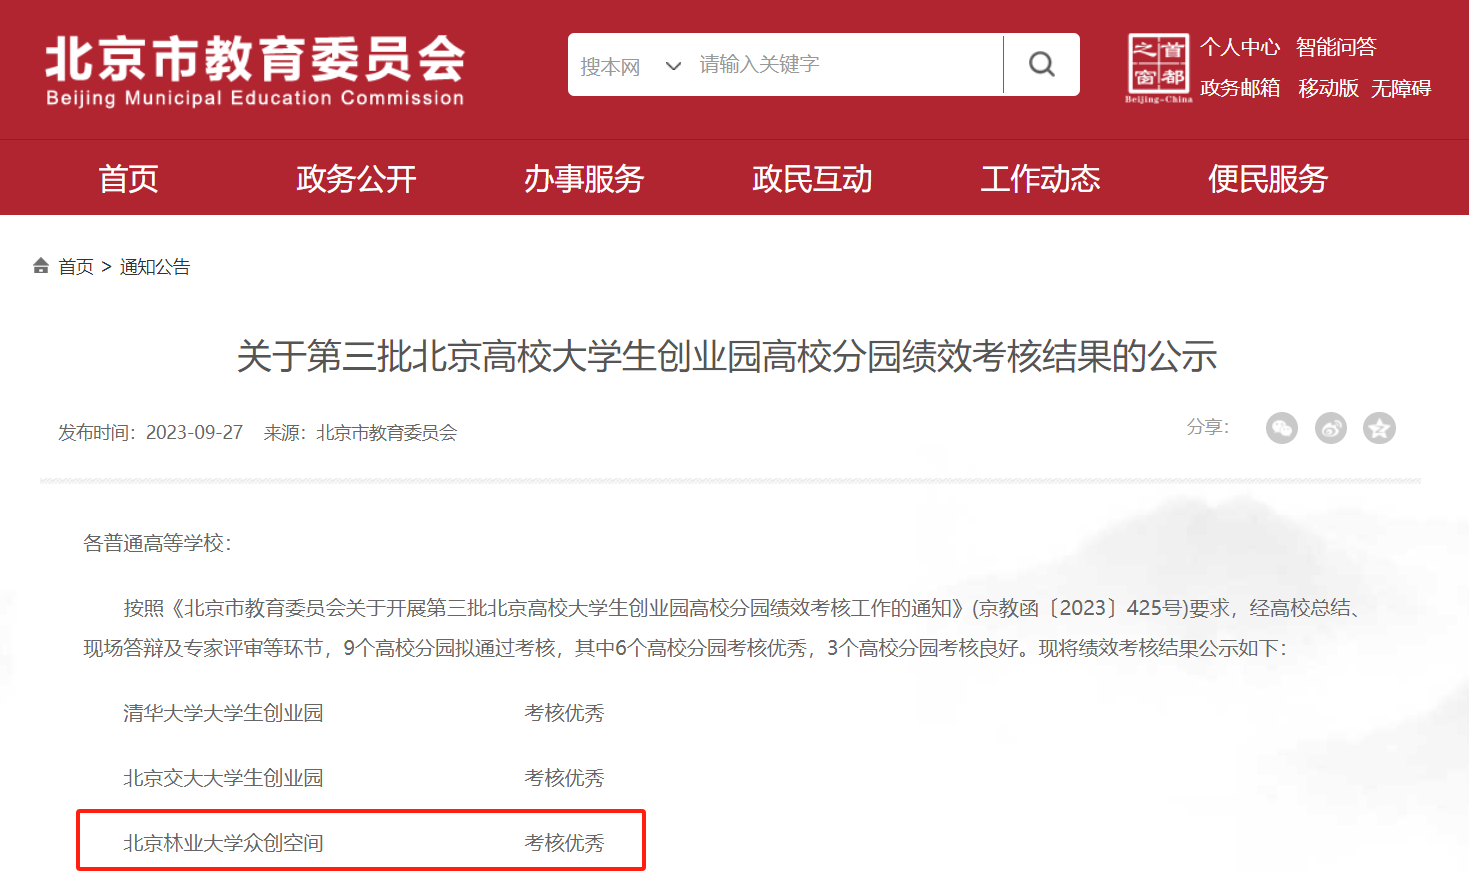Screen dimensions: 1469x872
Task: Open the 个人中心 link
Action: [x=1240, y=47]
